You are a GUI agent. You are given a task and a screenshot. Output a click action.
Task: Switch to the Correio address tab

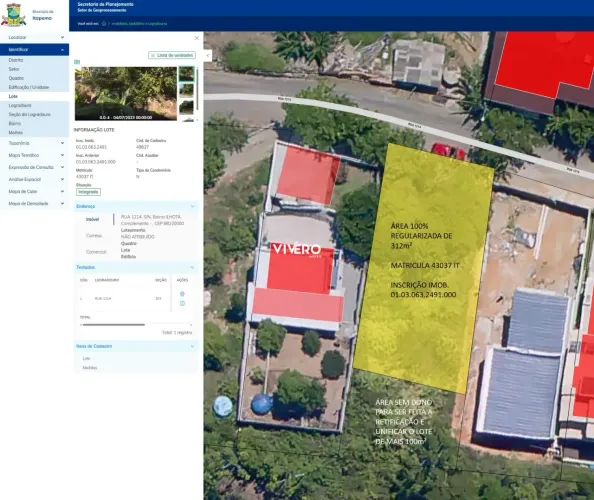(94, 236)
